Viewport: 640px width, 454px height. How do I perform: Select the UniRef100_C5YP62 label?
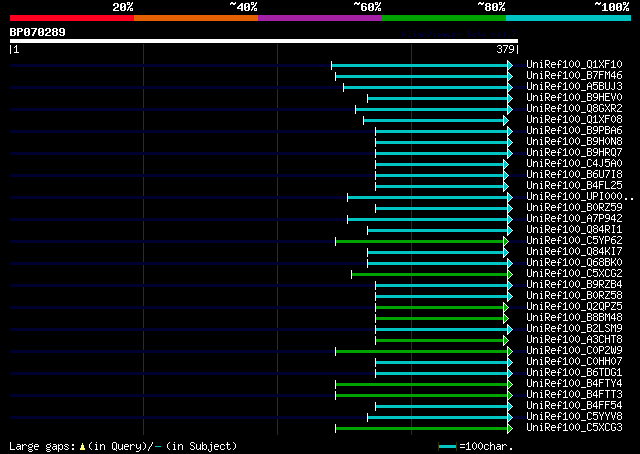(574, 241)
